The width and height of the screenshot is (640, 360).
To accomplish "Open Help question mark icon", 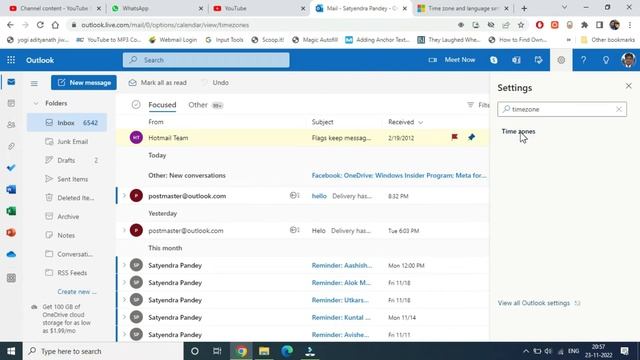I will (x=584, y=60).
